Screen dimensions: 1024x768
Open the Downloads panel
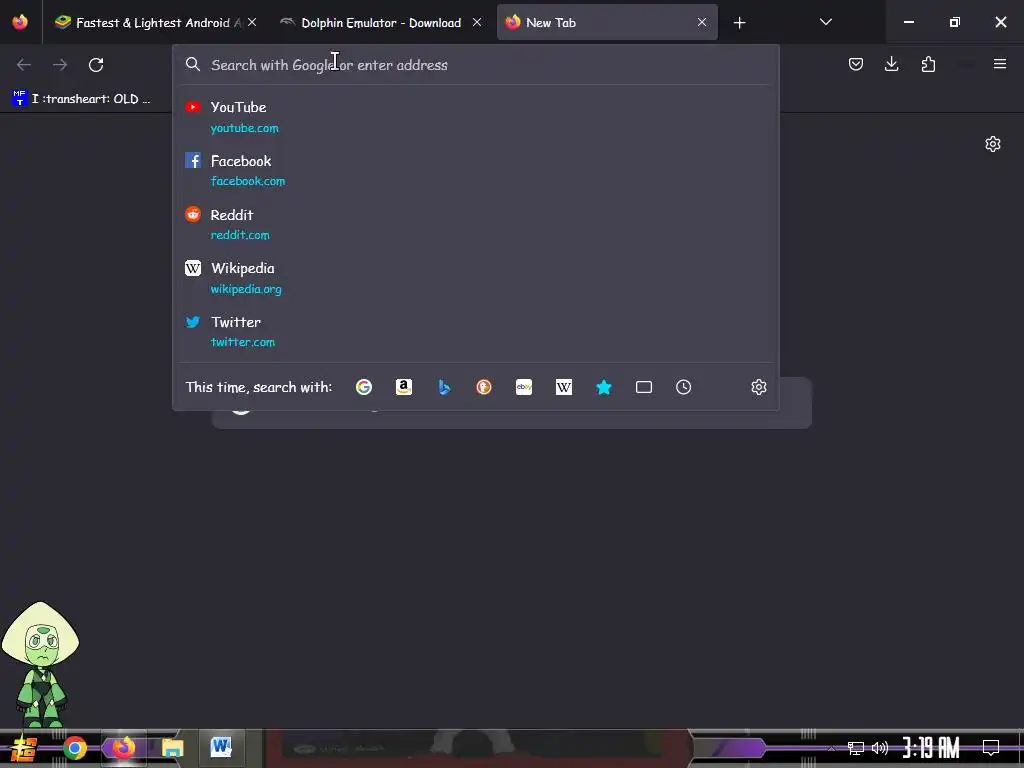(891, 64)
